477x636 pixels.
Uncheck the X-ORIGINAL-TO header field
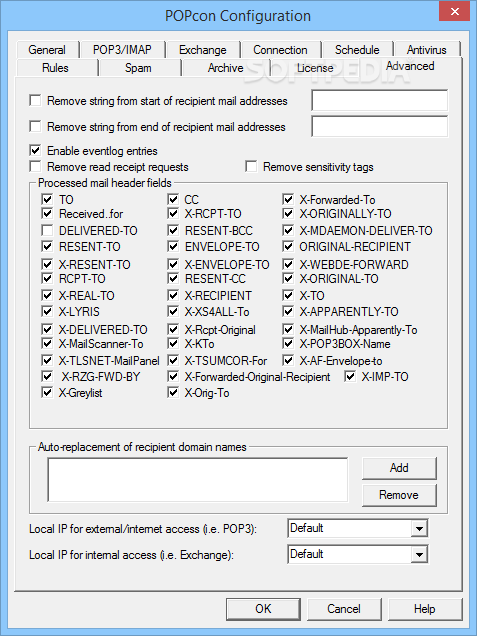pyautogui.click(x=288, y=279)
